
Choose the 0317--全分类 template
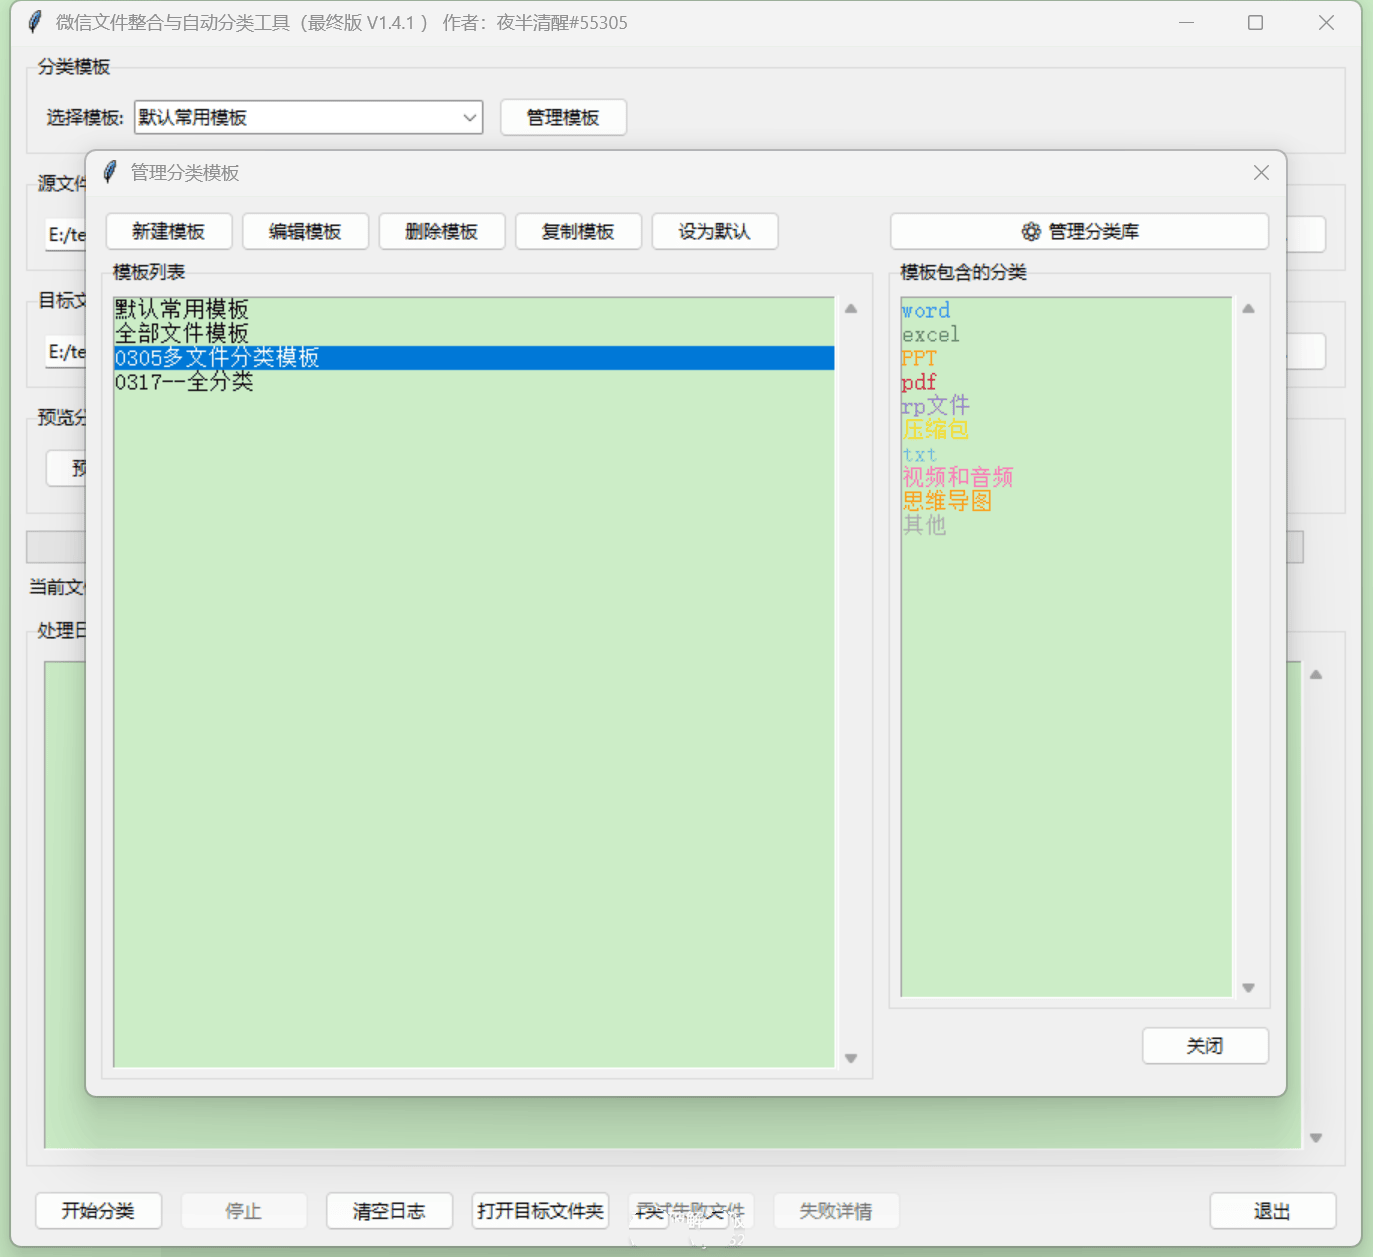184,382
